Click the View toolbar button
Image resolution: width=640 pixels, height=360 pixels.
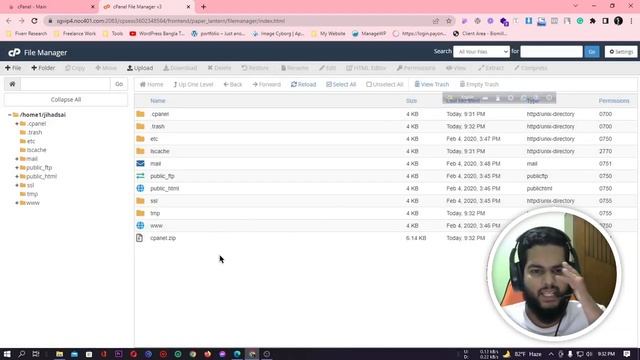[456, 68]
